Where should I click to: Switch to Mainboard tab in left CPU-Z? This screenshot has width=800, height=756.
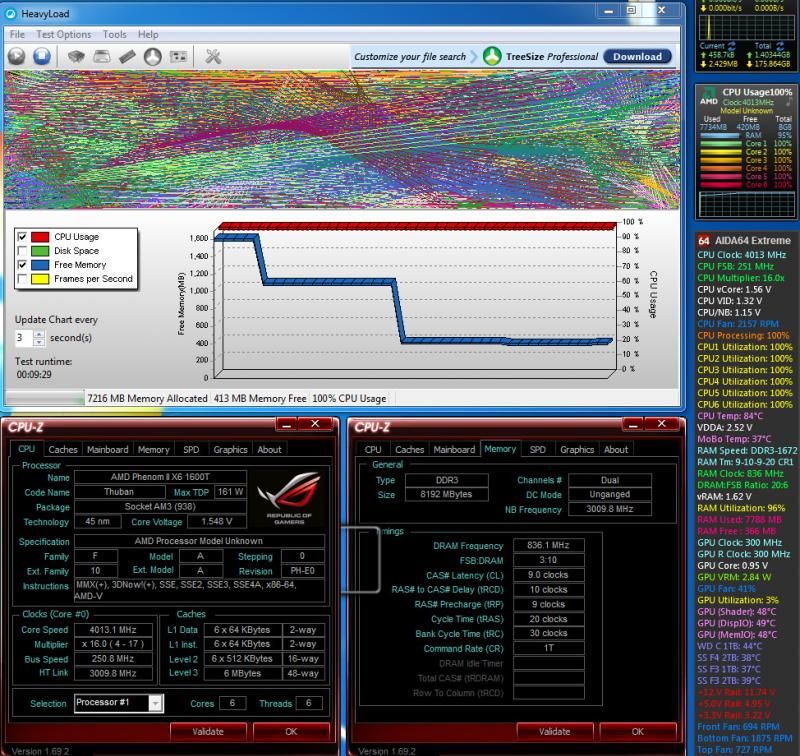click(107, 450)
